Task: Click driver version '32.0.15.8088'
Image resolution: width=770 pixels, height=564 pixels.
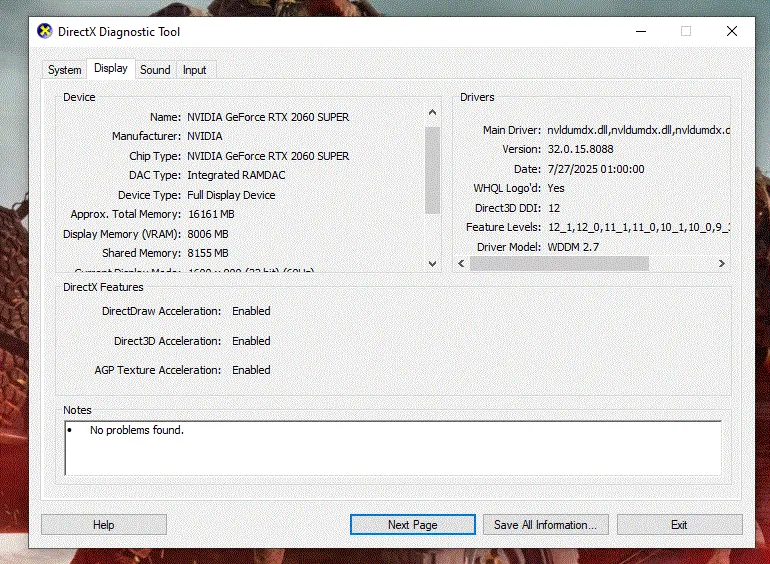Action: [580, 149]
